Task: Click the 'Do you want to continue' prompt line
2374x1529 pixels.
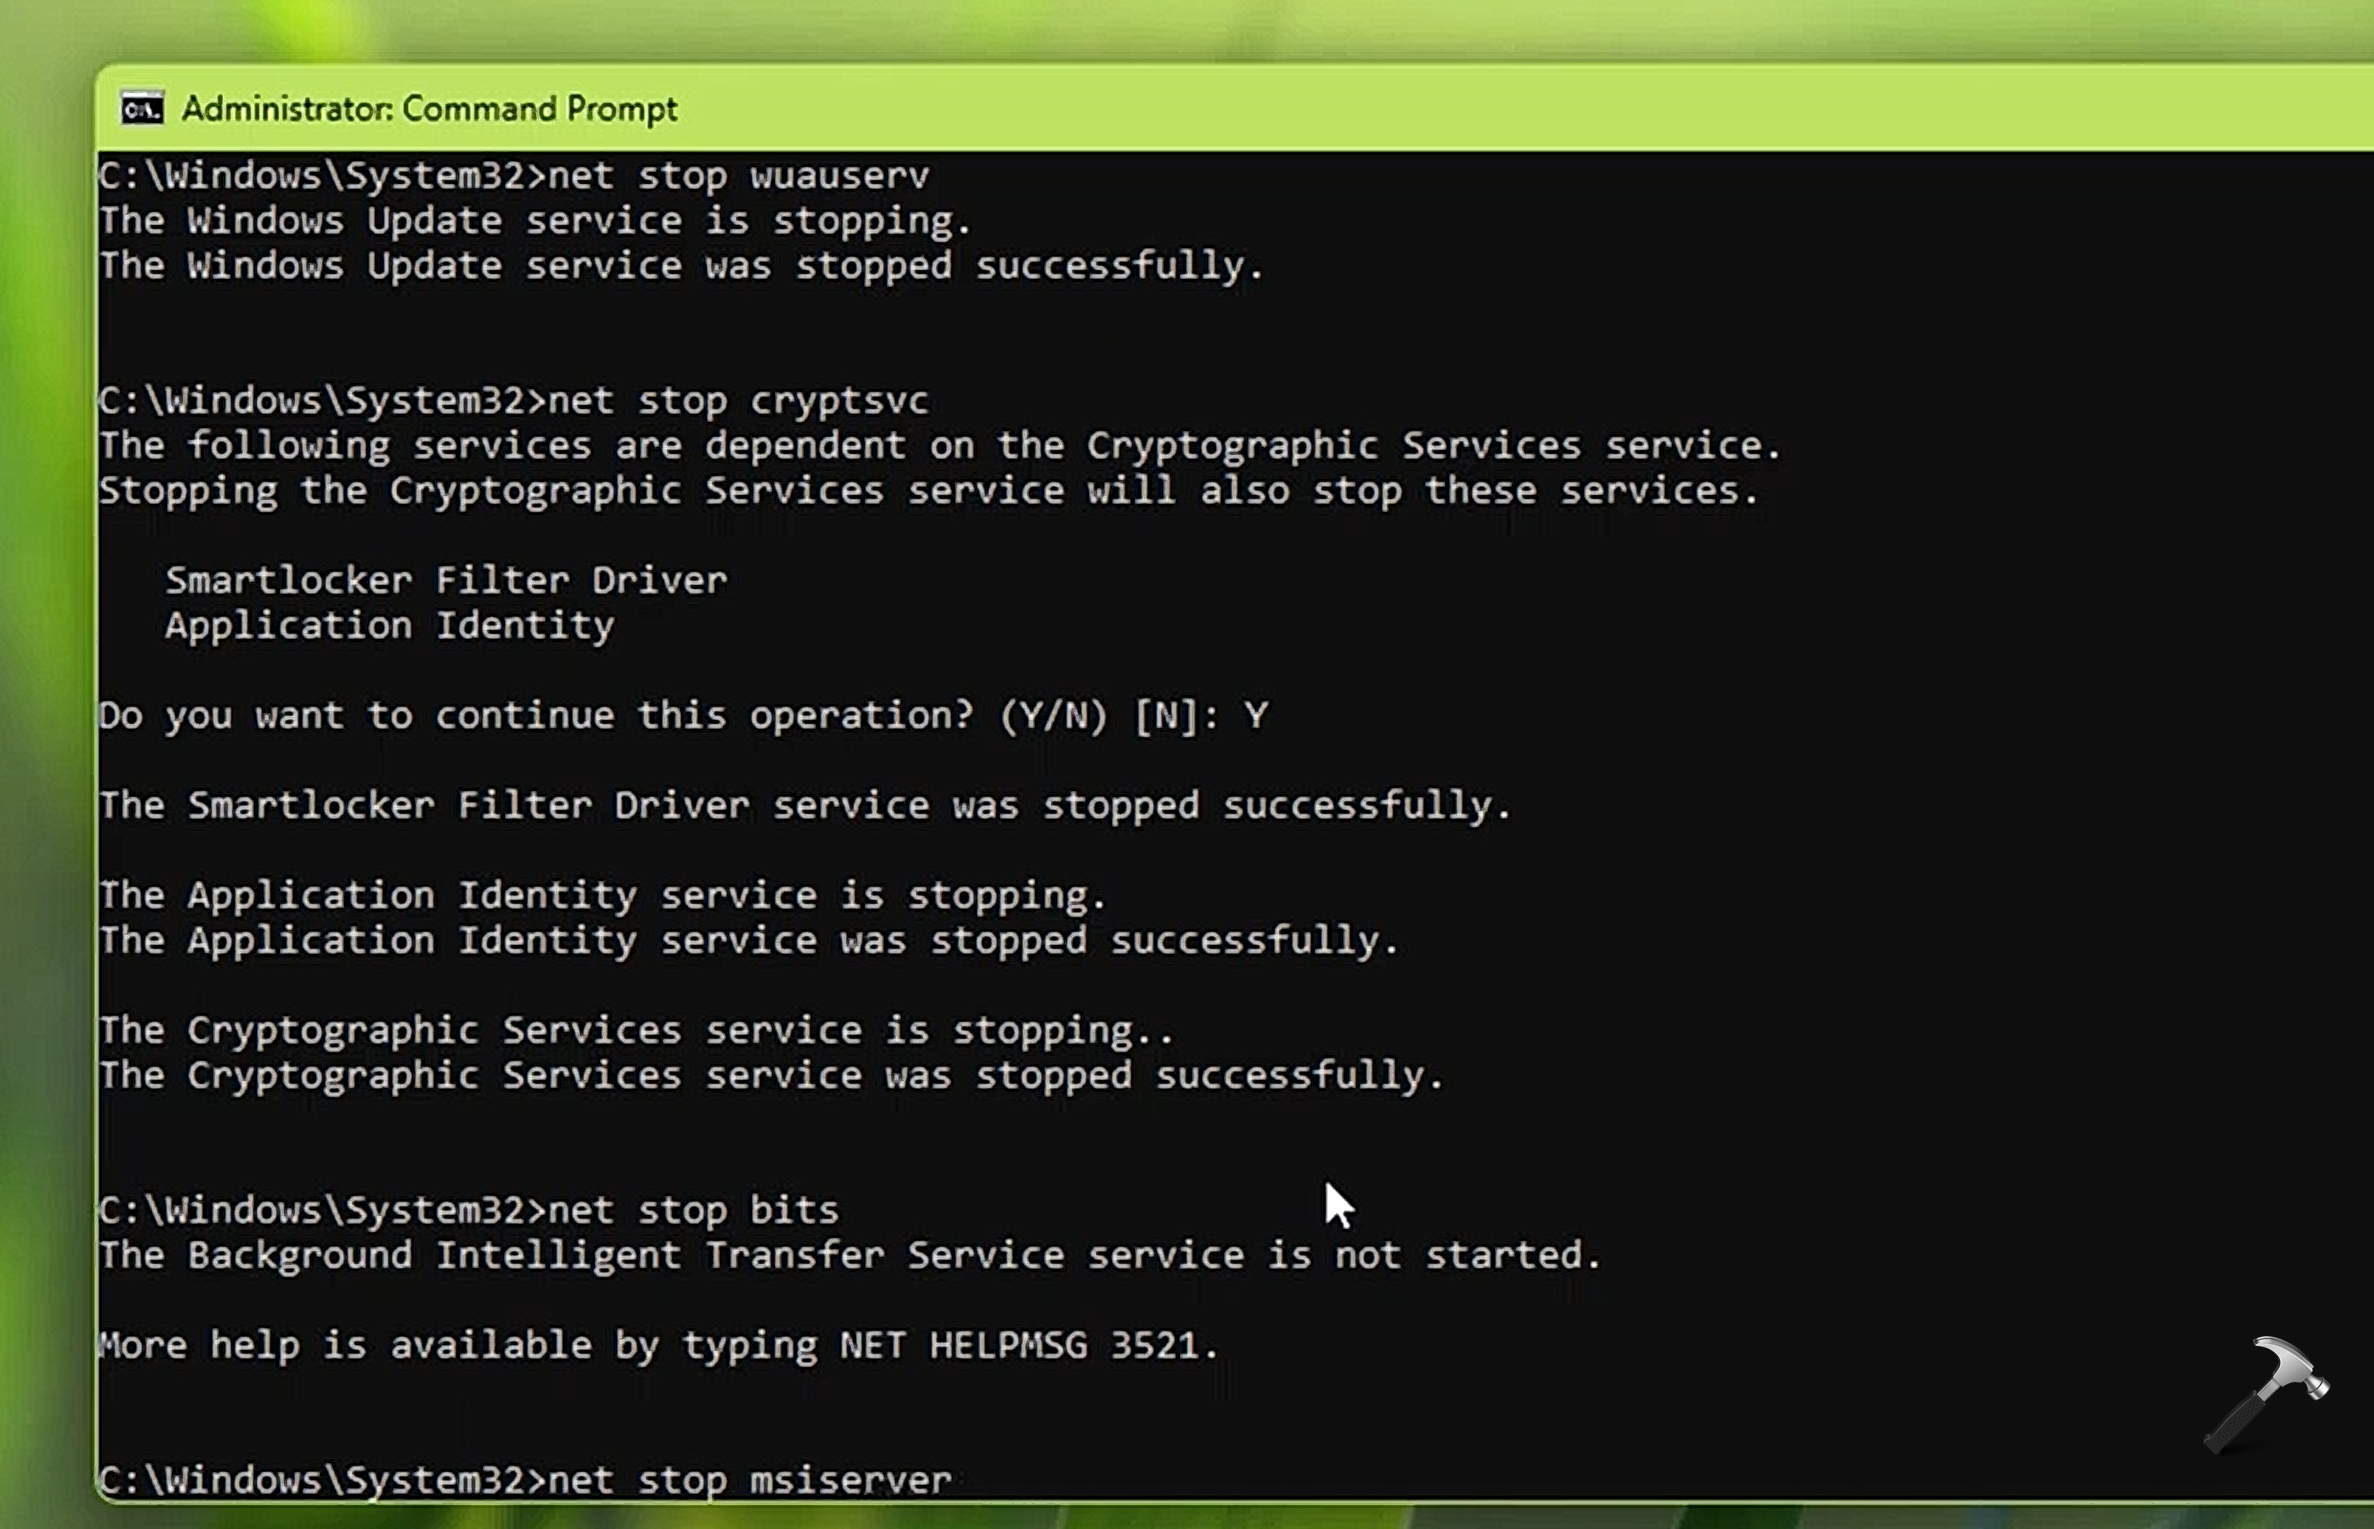Action: point(682,716)
